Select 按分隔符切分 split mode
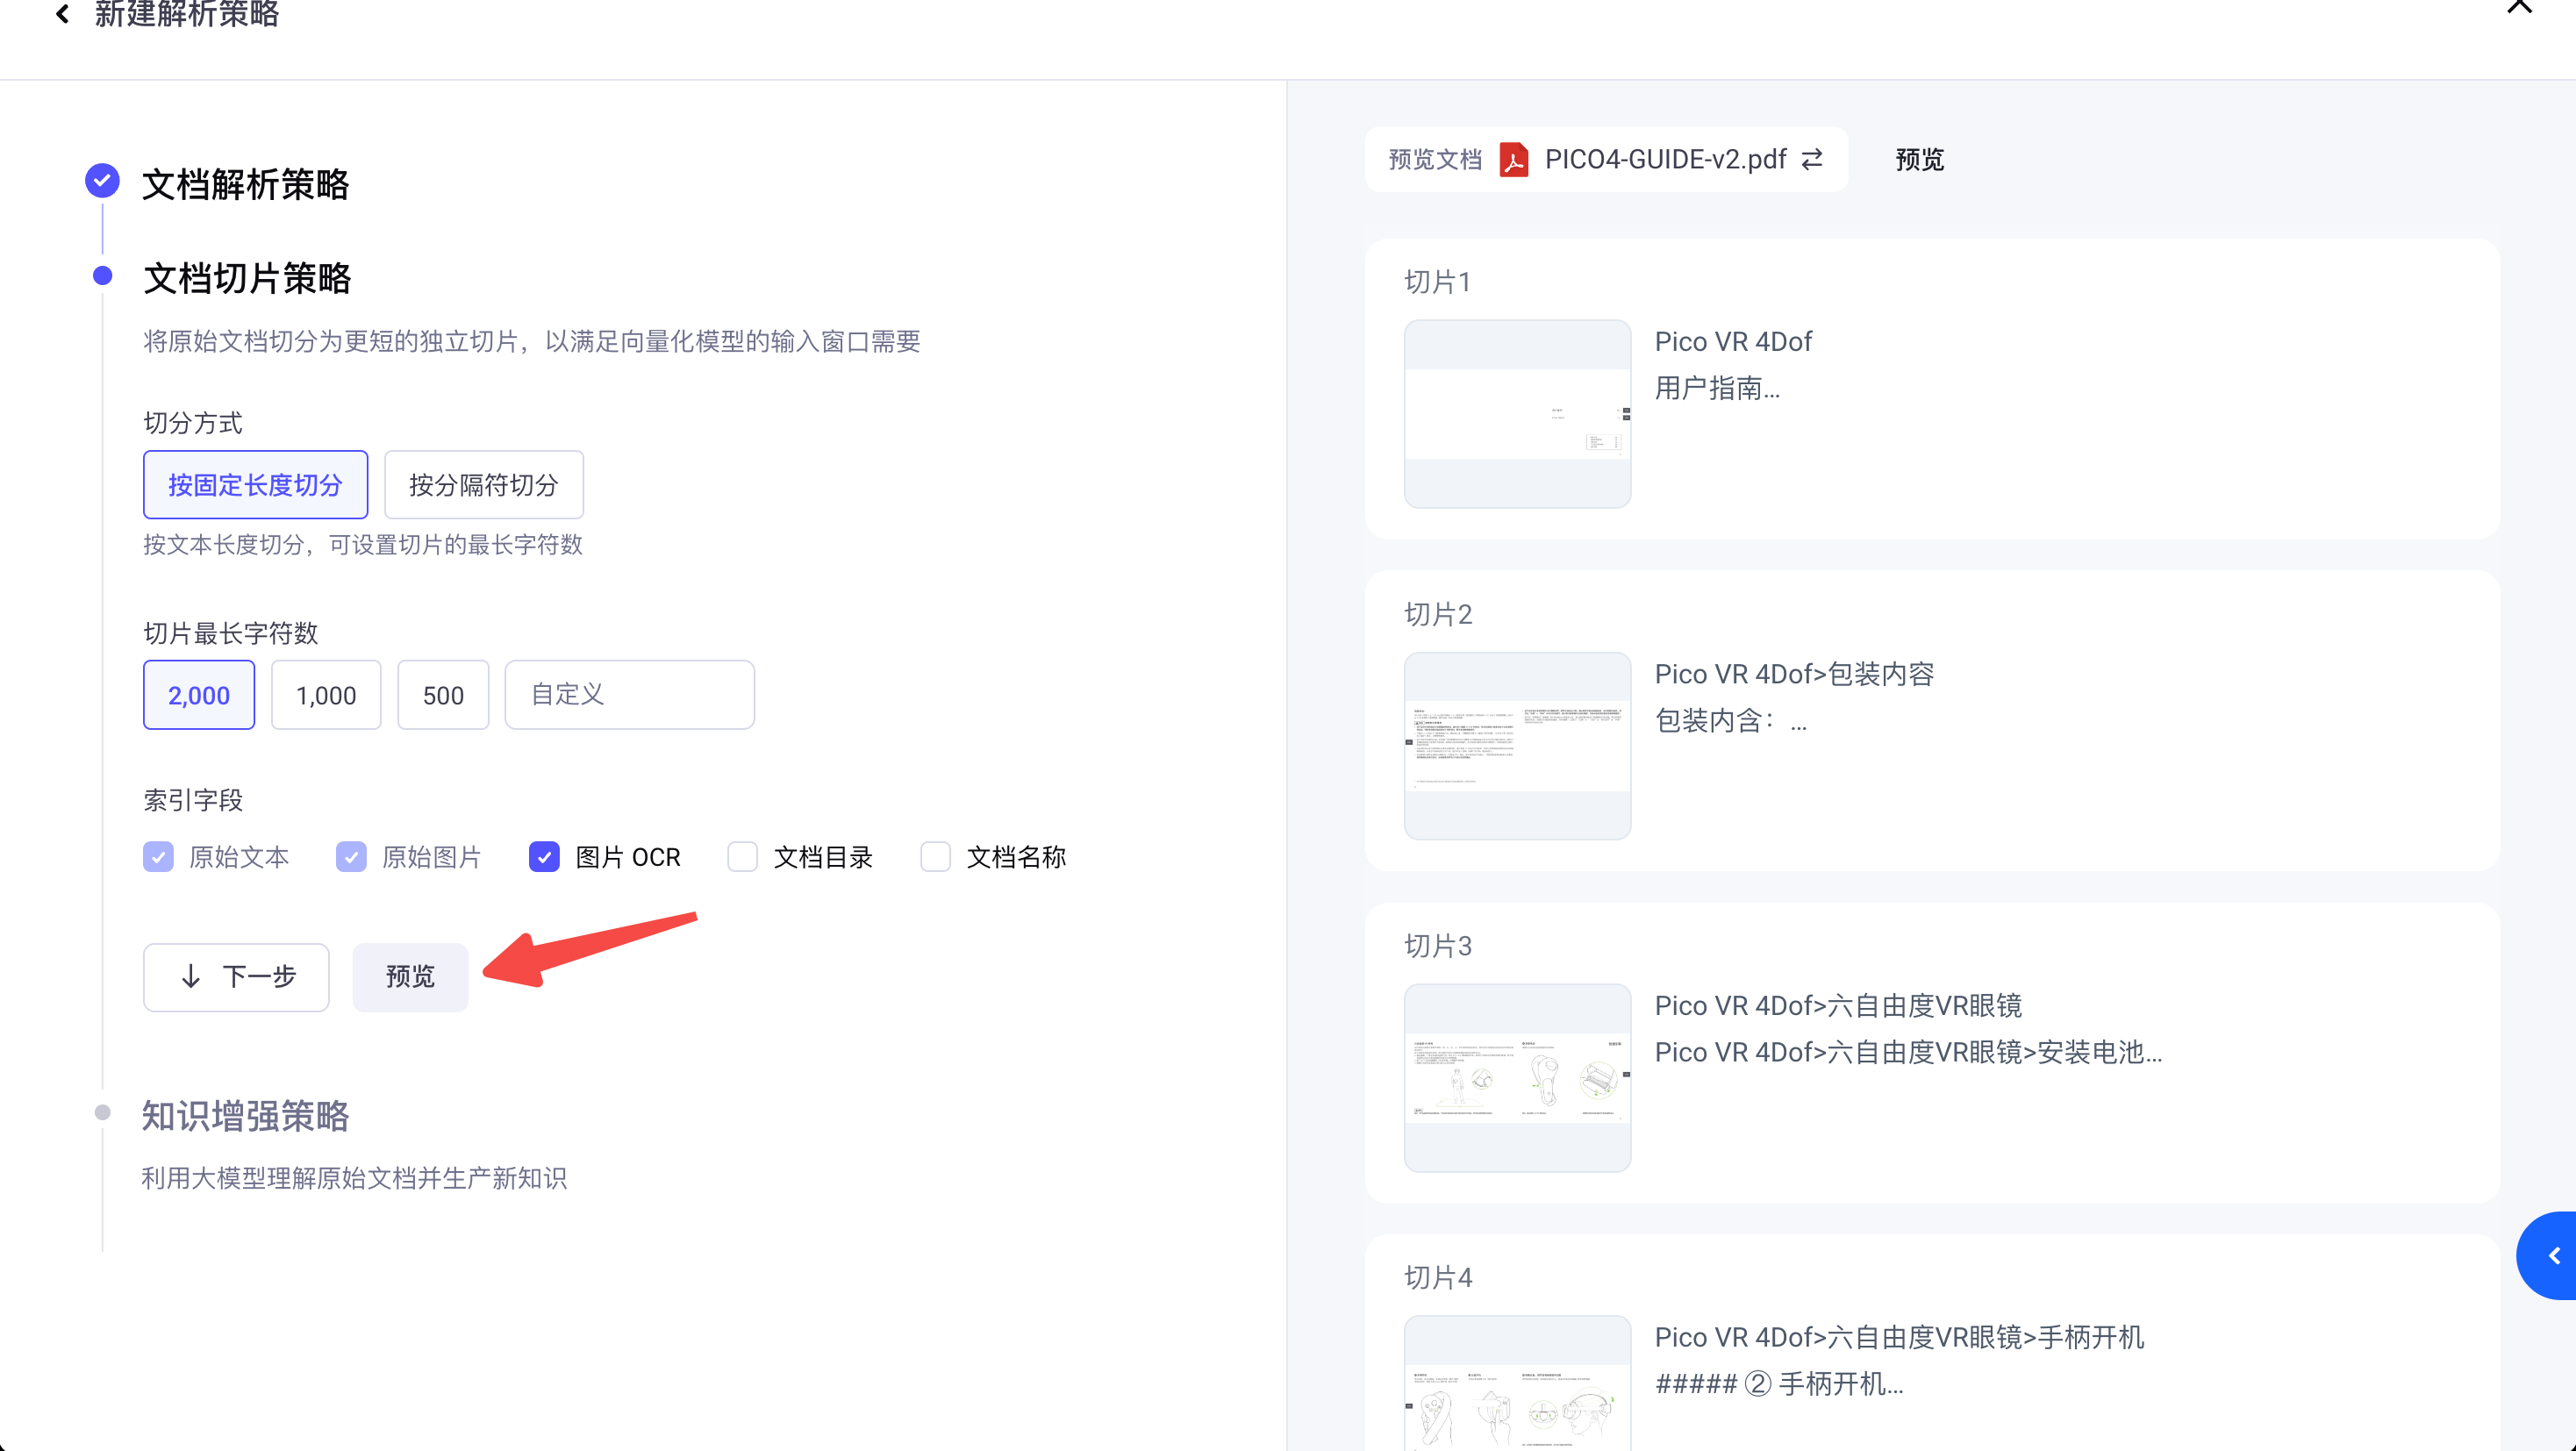This screenshot has width=2576, height=1451. pyautogui.click(x=484, y=485)
